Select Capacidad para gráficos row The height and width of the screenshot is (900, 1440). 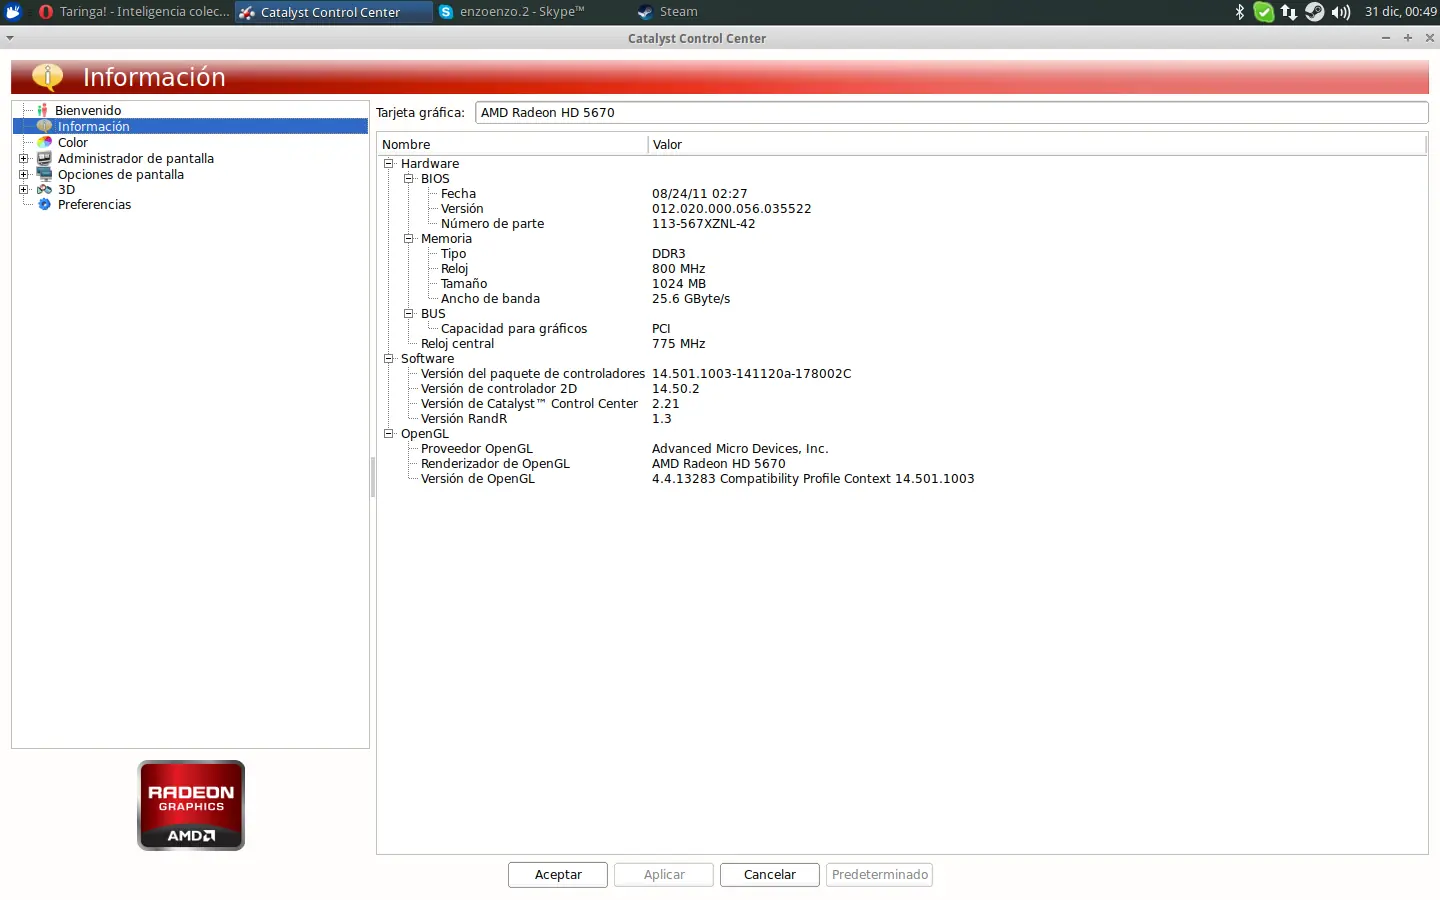pyautogui.click(x=900, y=328)
